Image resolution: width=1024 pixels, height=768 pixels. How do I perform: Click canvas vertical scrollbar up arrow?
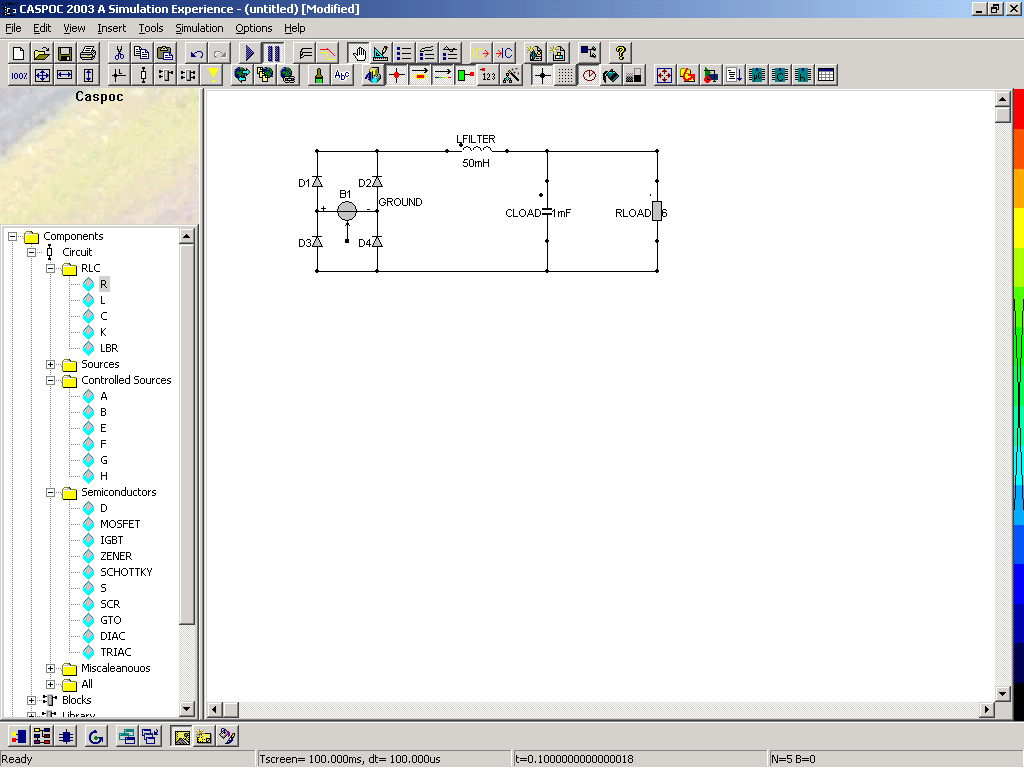[x=1002, y=99]
